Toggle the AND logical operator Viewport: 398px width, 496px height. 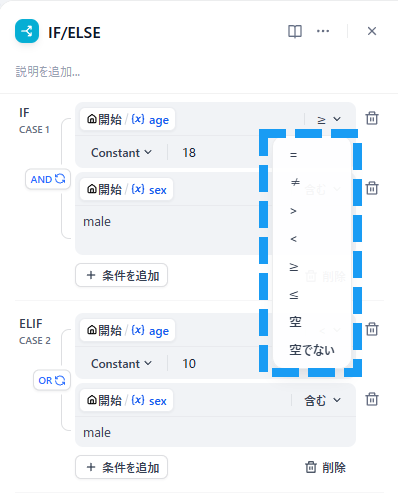(48, 179)
